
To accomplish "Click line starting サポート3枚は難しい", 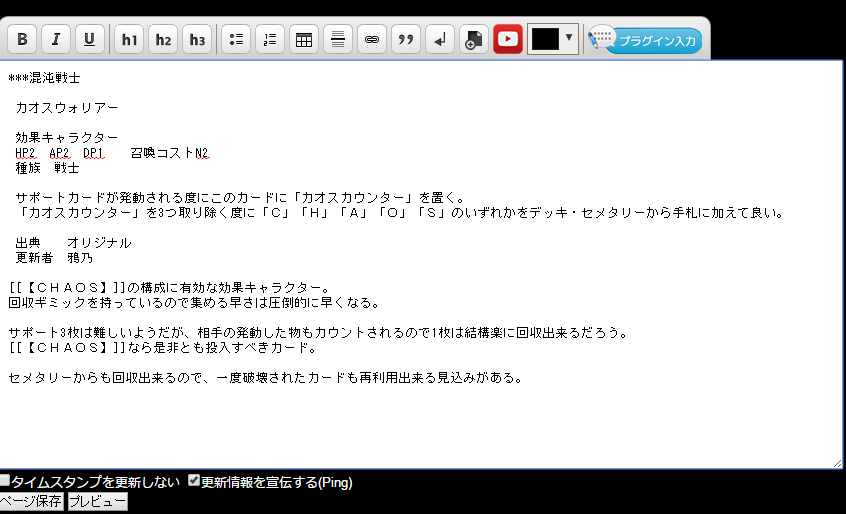I will [x=318, y=333].
